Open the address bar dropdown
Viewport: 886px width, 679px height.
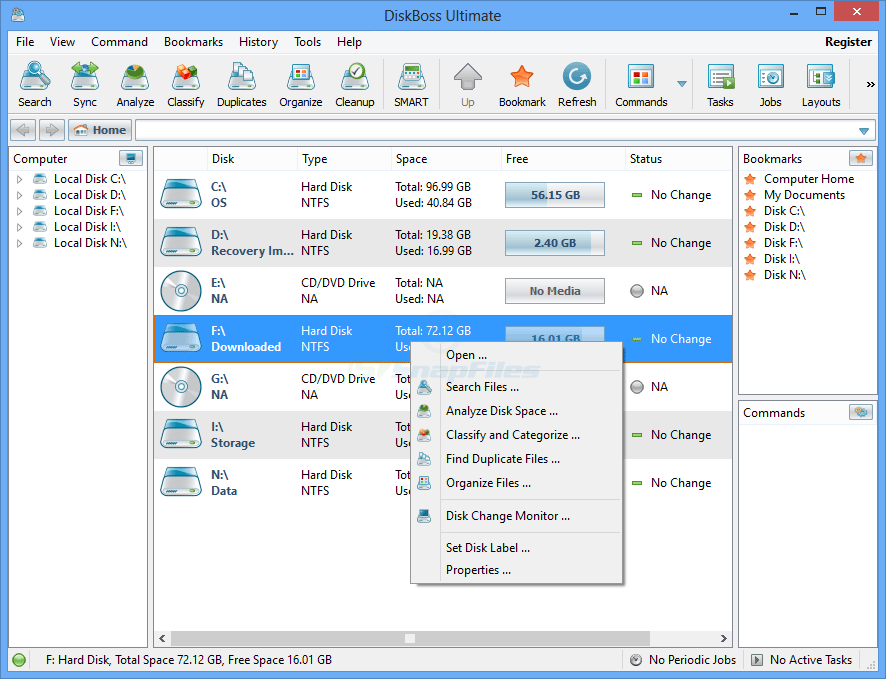863,131
